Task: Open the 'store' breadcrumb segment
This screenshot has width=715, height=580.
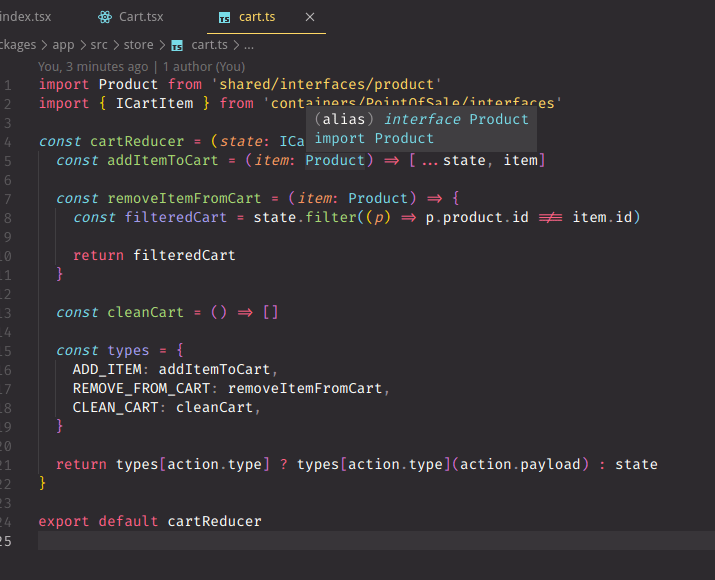Action: click(139, 45)
